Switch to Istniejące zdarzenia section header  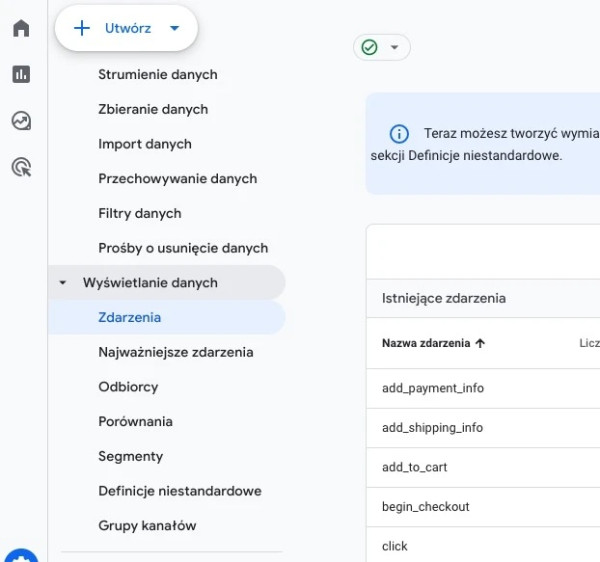pyautogui.click(x=443, y=298)
